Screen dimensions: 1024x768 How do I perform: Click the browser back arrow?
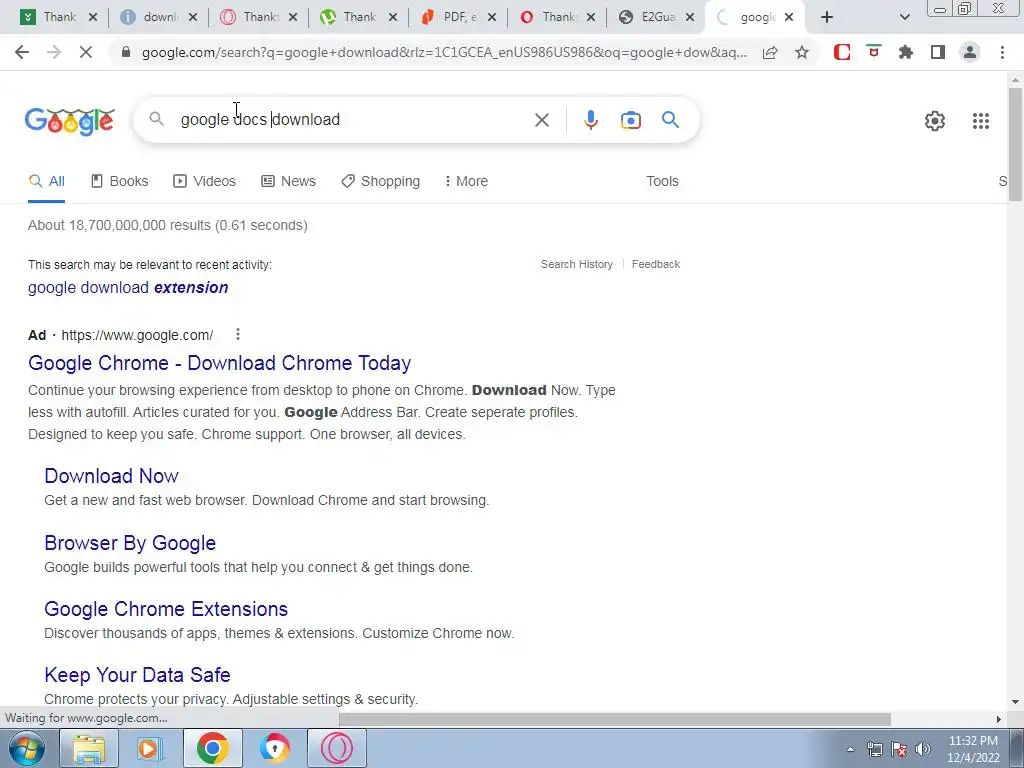click(x=22, y=52)
